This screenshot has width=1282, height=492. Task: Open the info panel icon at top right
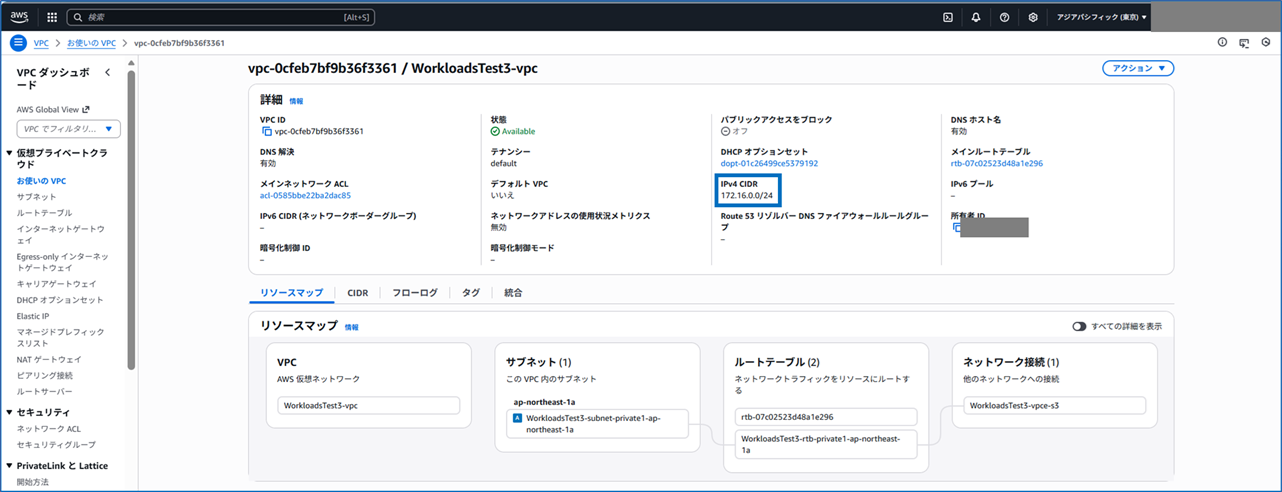[x=1222, y=43]
